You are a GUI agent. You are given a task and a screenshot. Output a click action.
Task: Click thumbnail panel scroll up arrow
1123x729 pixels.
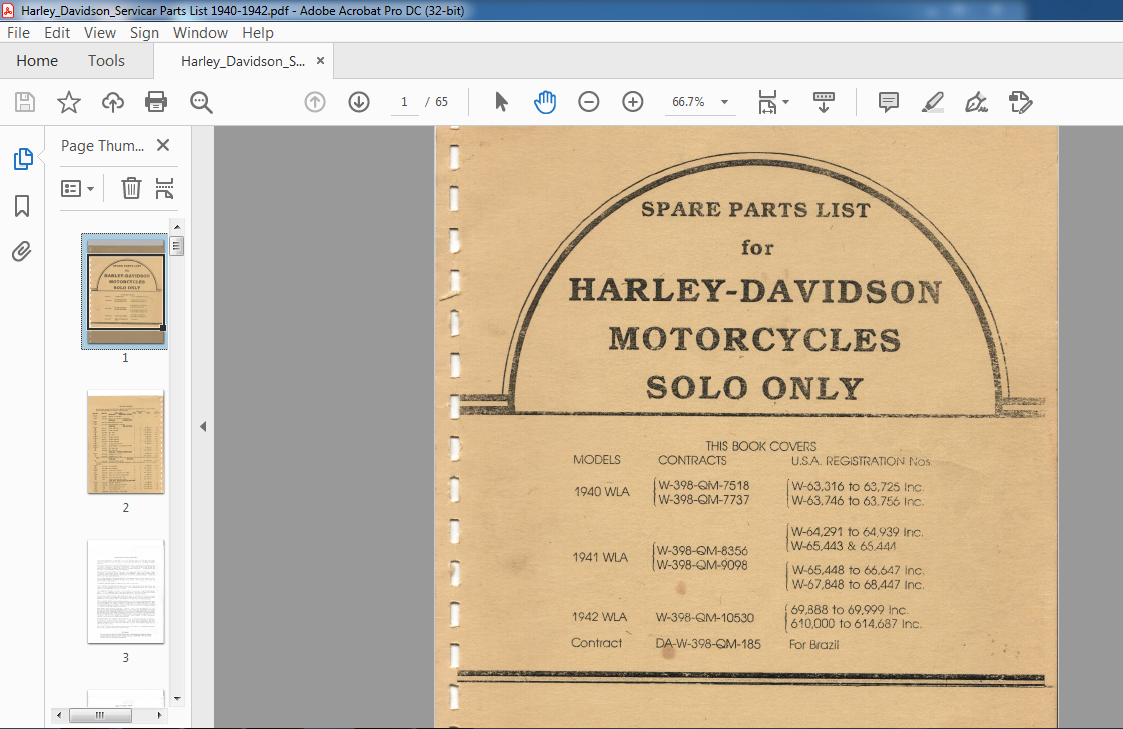pos(177,227)
